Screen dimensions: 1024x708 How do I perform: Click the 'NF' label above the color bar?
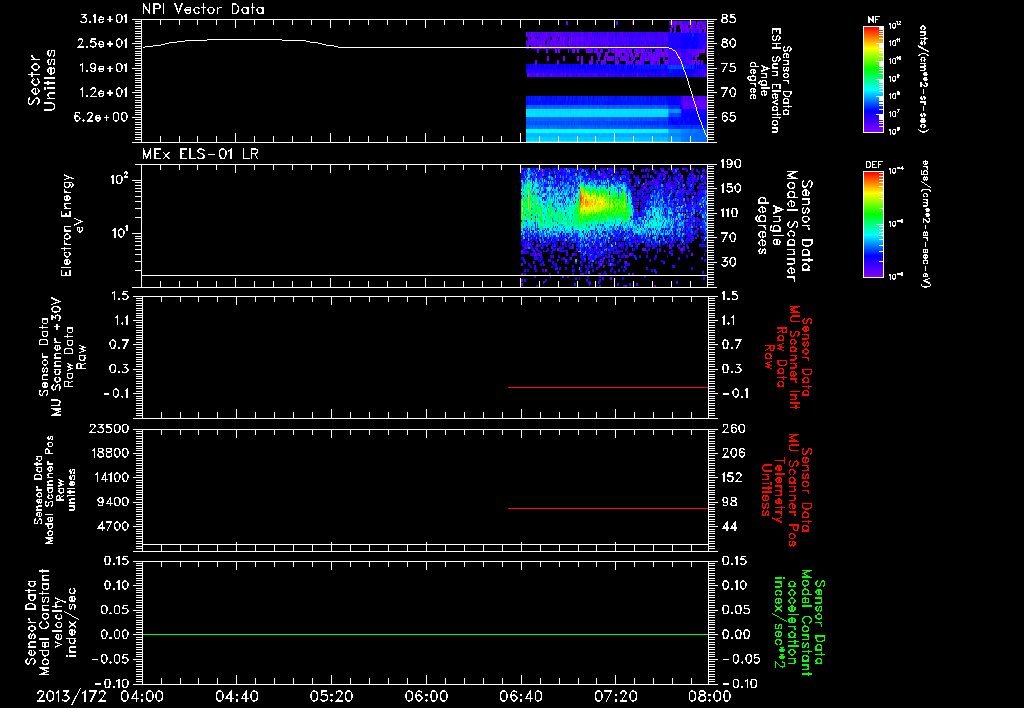pos(874,20)
